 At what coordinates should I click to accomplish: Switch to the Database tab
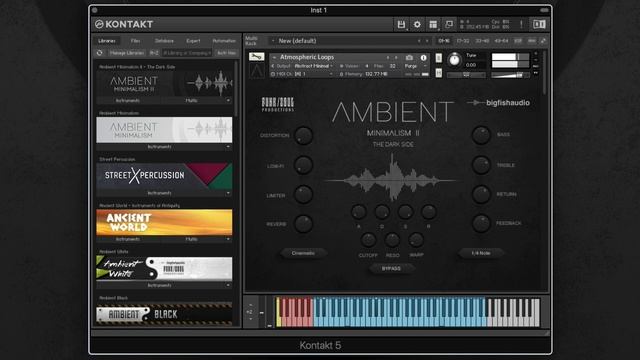164,41
